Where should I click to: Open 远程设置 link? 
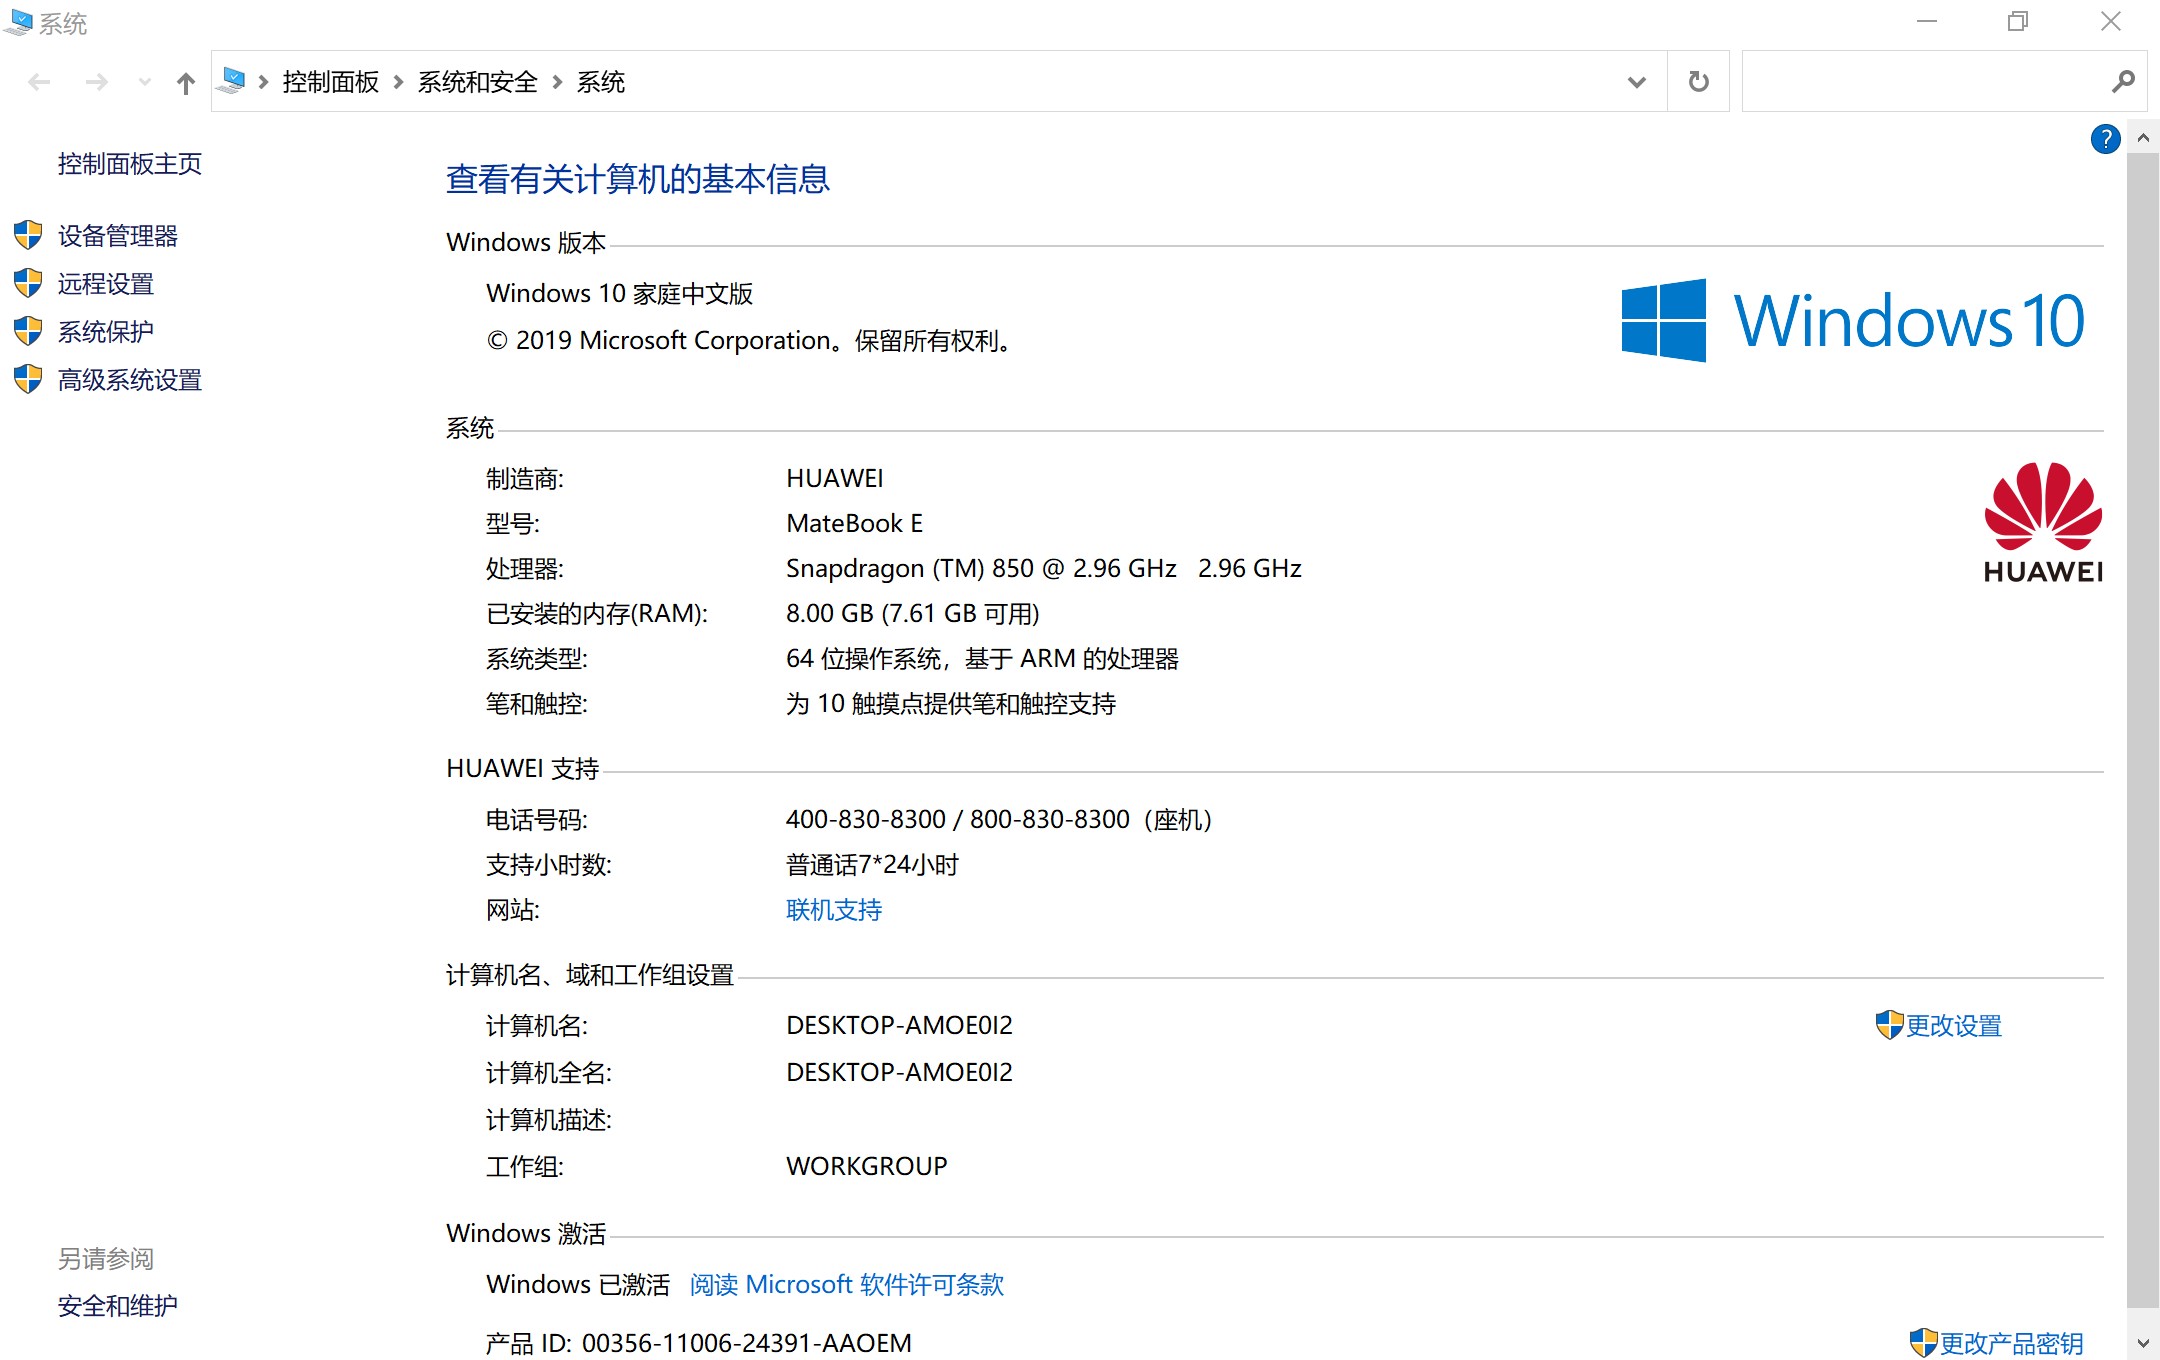pos(106,284)
